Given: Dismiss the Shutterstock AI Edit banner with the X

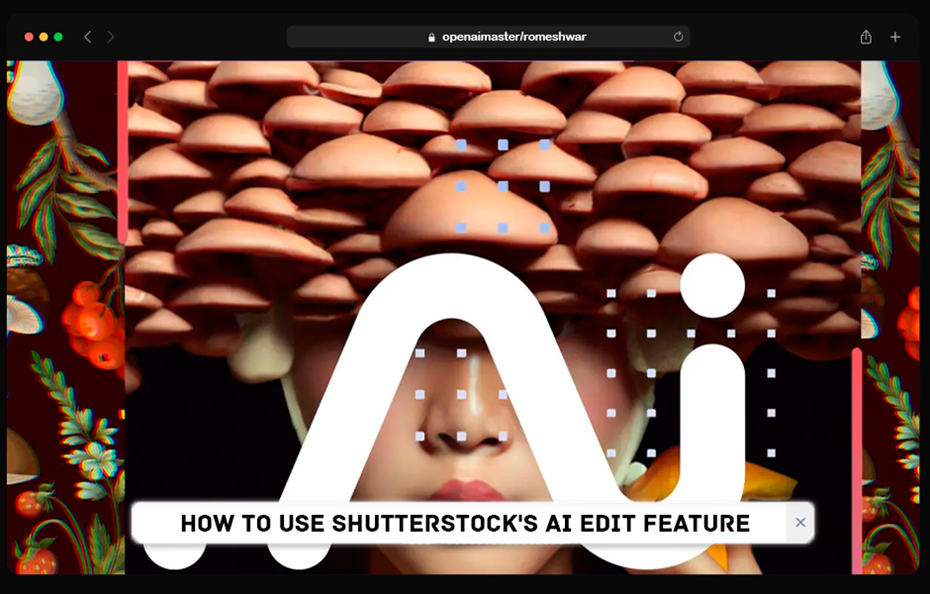Looking at the screenshot, I should pyautogui.click(x=800, y=522).
